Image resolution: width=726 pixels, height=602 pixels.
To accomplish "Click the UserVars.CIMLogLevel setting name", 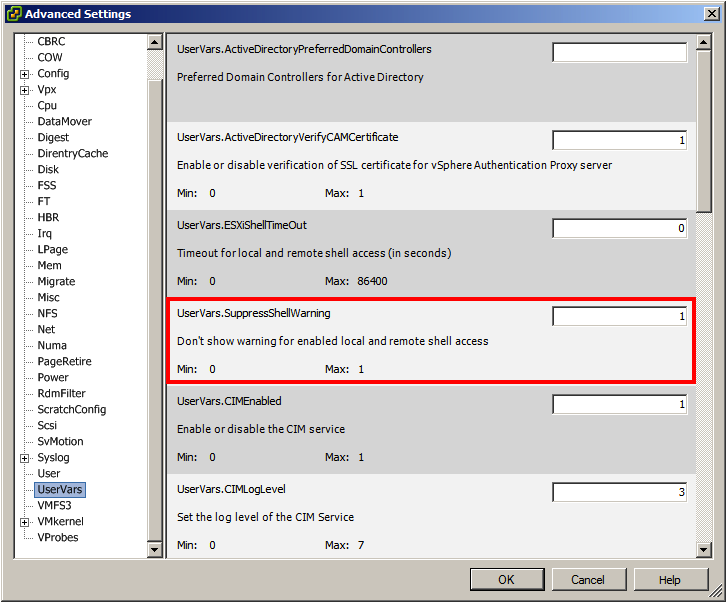I will tap(231, 489).
